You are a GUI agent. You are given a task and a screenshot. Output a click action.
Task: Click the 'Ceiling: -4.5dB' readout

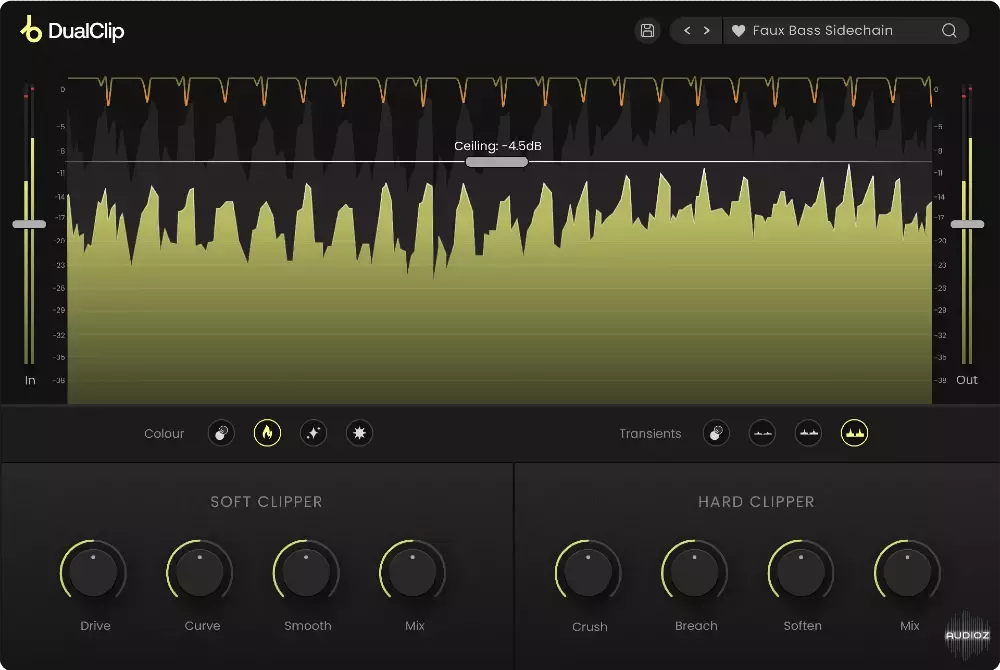497,146
